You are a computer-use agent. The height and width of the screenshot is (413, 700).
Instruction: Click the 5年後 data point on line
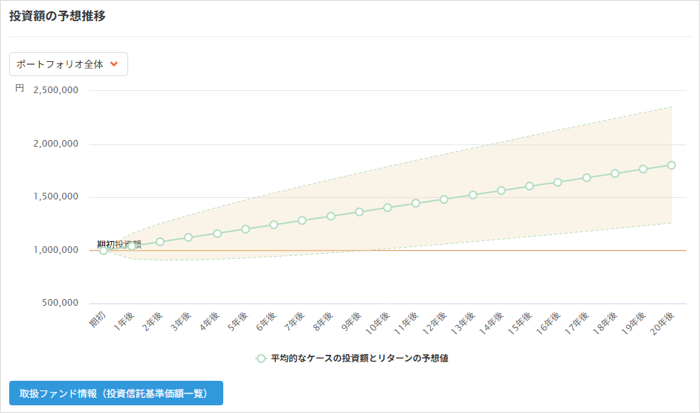pos(245,229)
